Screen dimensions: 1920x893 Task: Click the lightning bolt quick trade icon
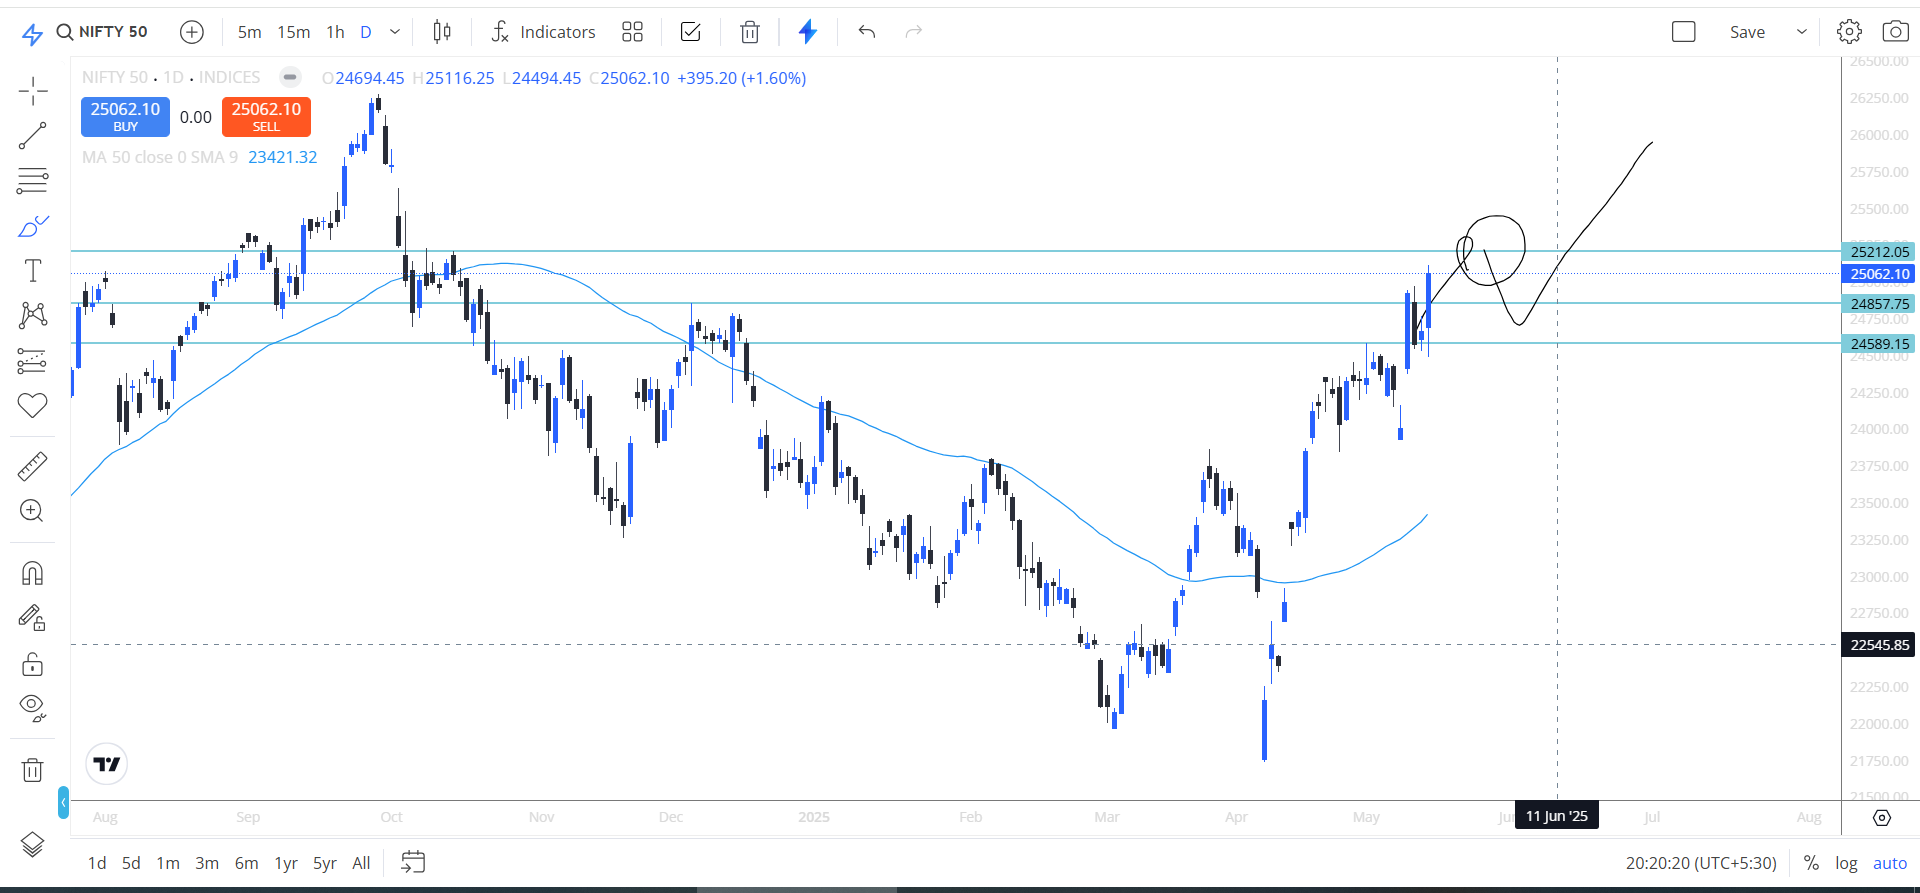pos(808,32)
